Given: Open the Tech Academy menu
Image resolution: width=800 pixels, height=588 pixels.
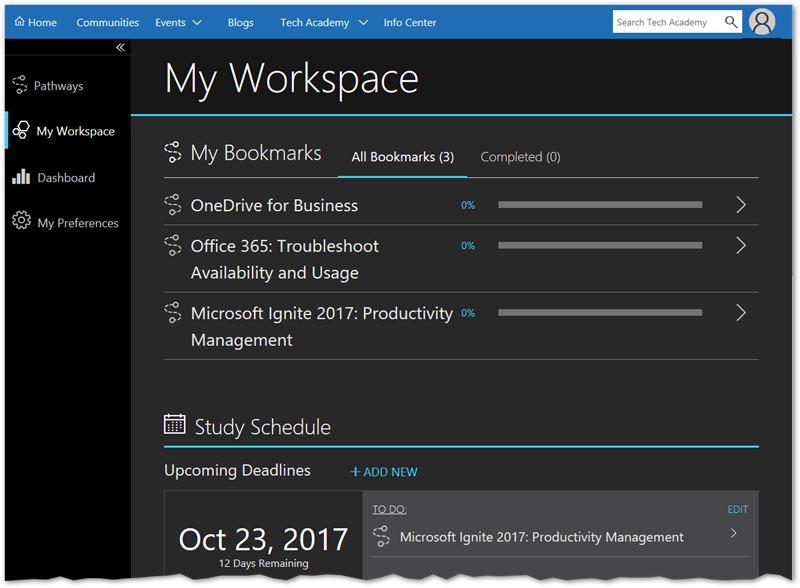Looking at the screenshot, I should [x=315, y=22].
